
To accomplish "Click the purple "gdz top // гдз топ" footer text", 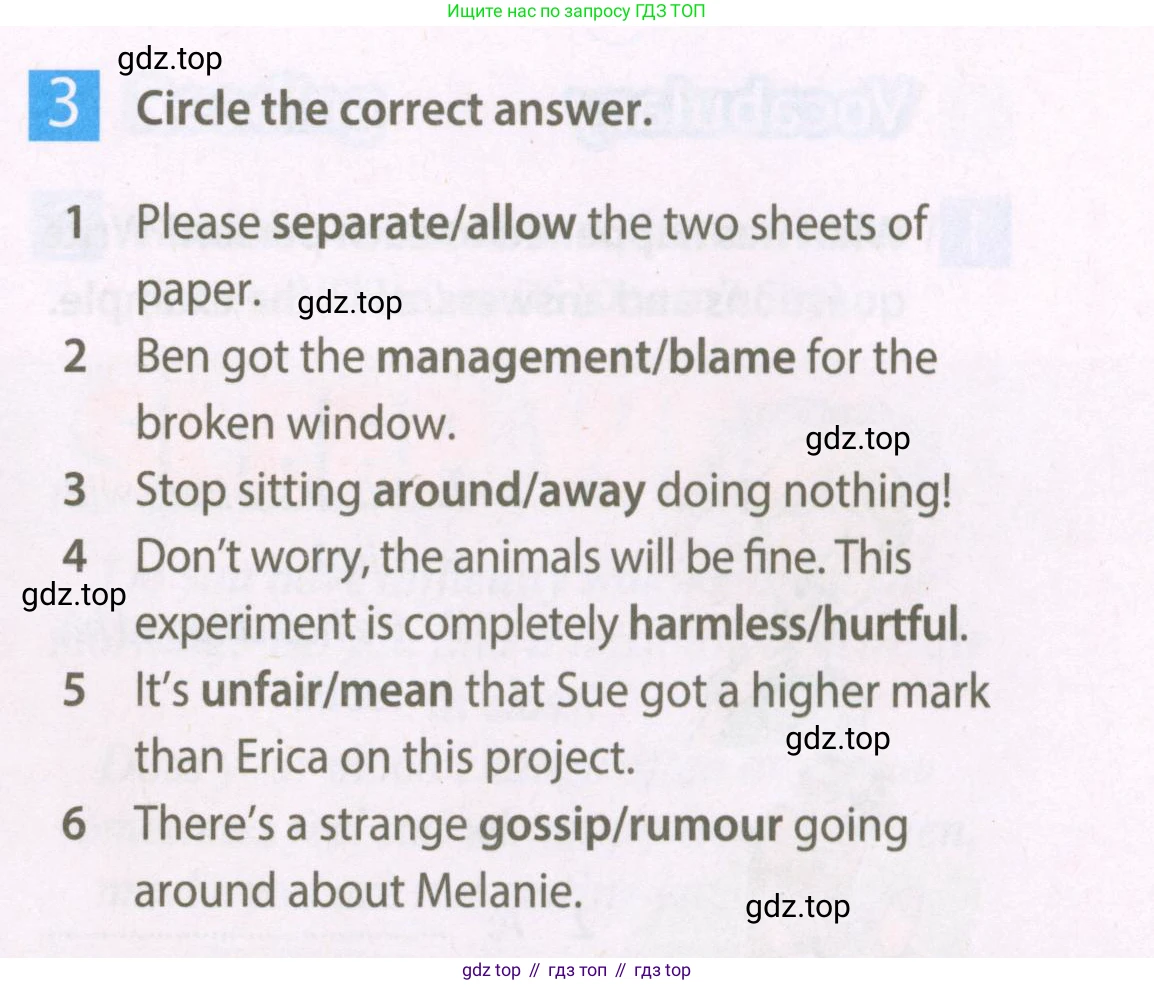I will point(576,970).
